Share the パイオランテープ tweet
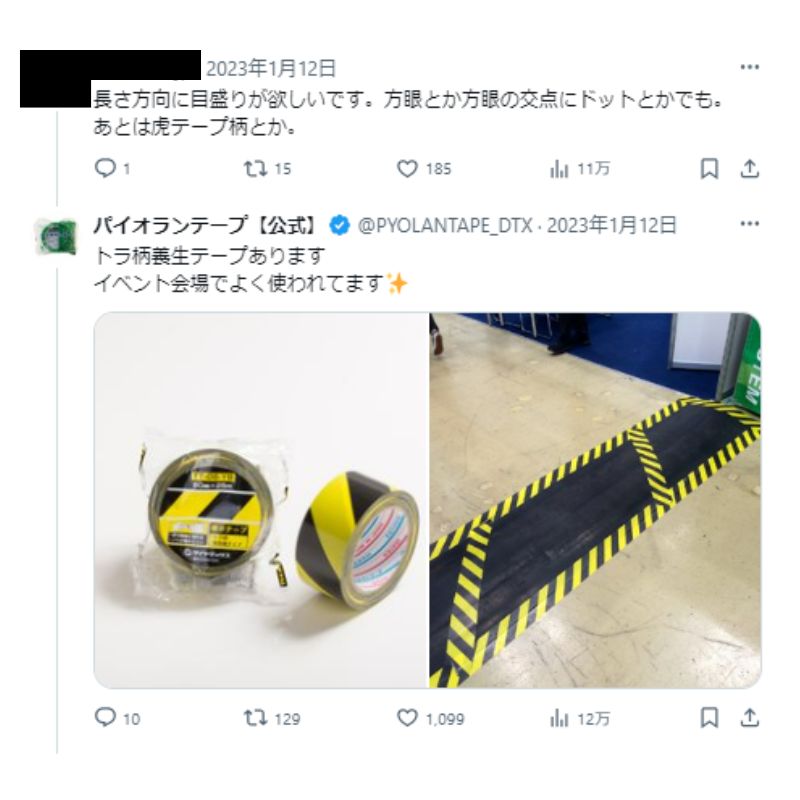800x800 pixels. point(750,718)
